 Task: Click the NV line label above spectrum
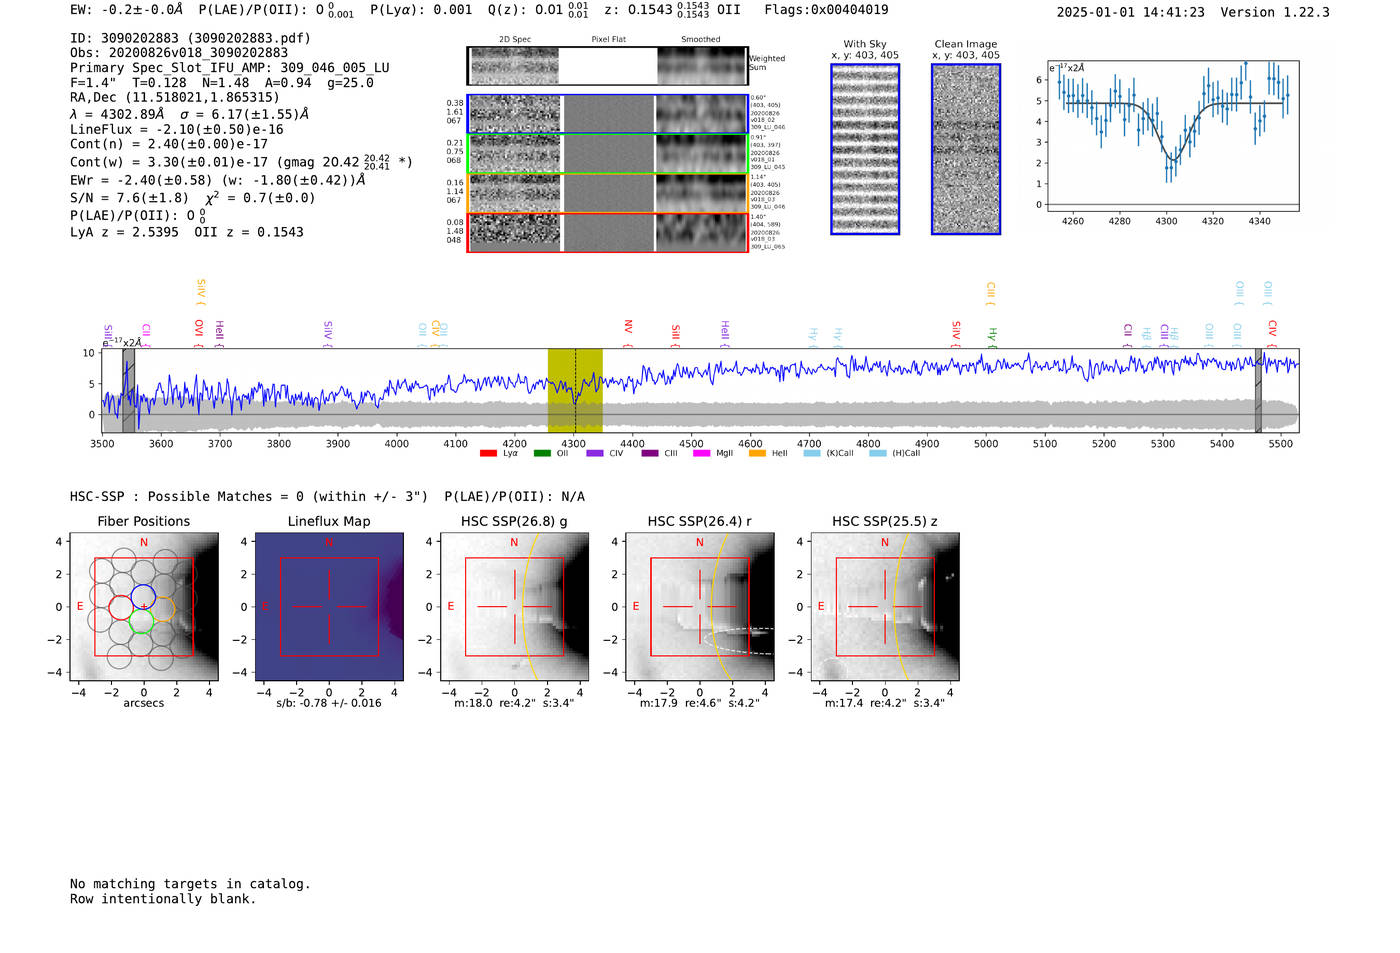[x=628, y=334]
